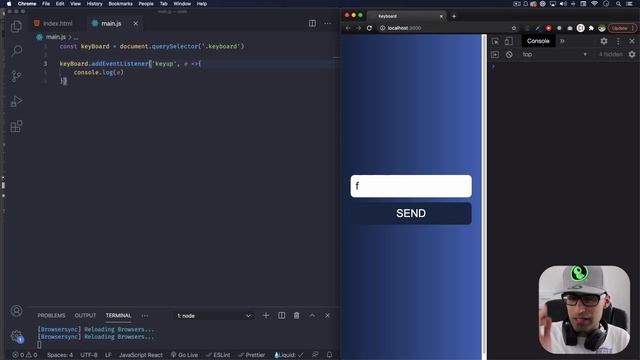The width and height of the screenshot is (640, 360).
Task: Open DevTools settings gear
Action: point(604,41)
